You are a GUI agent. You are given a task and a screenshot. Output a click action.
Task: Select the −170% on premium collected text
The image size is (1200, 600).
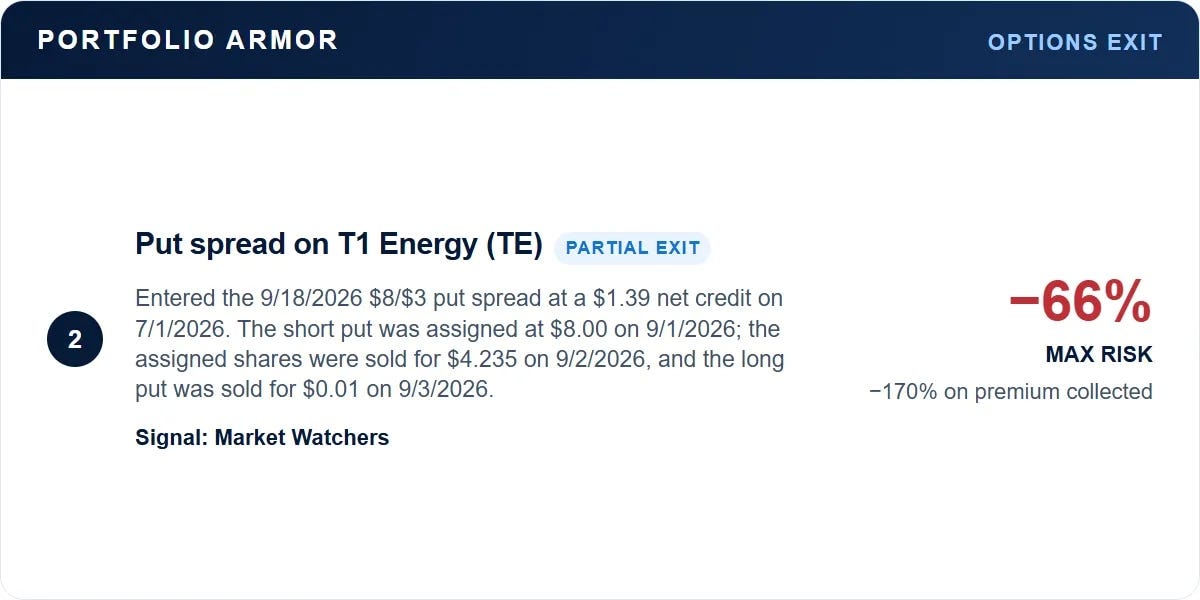(1011, 391)
